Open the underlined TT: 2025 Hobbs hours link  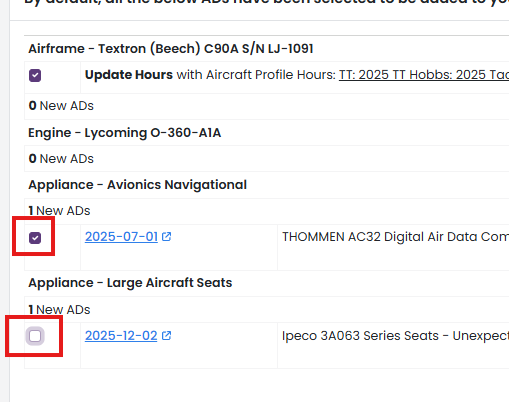(424, 75)
